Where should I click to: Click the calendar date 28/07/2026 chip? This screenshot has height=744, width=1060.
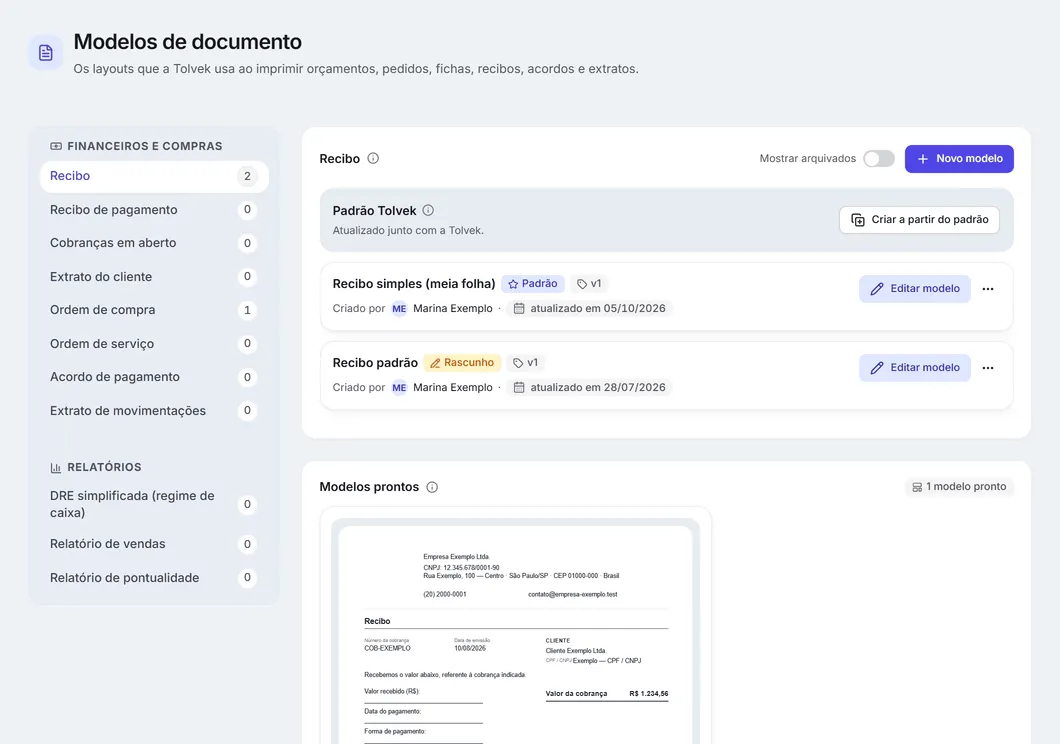pos(589,388)
